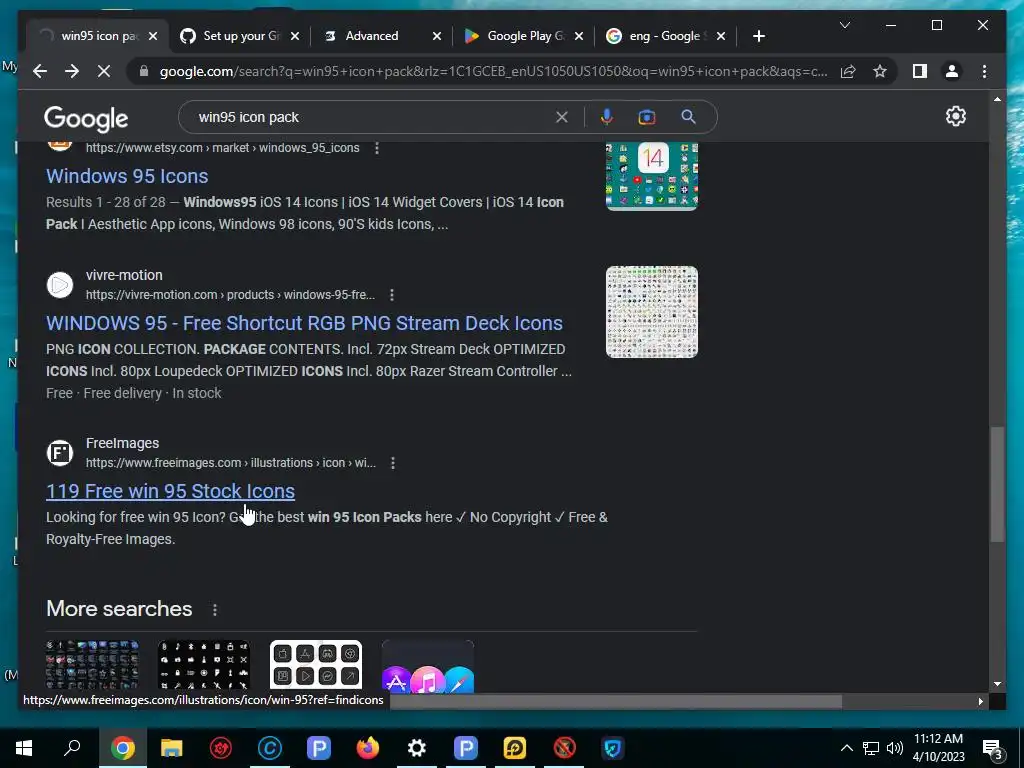Open the Etsy iOS 14 icons thumbnail
The image size is (1024, 768).
pyautogui.click(x=652, y=176)
